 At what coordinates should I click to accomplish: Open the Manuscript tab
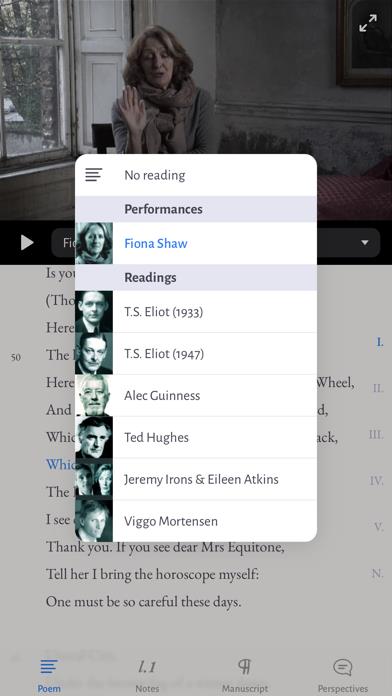tap(245, 676)
